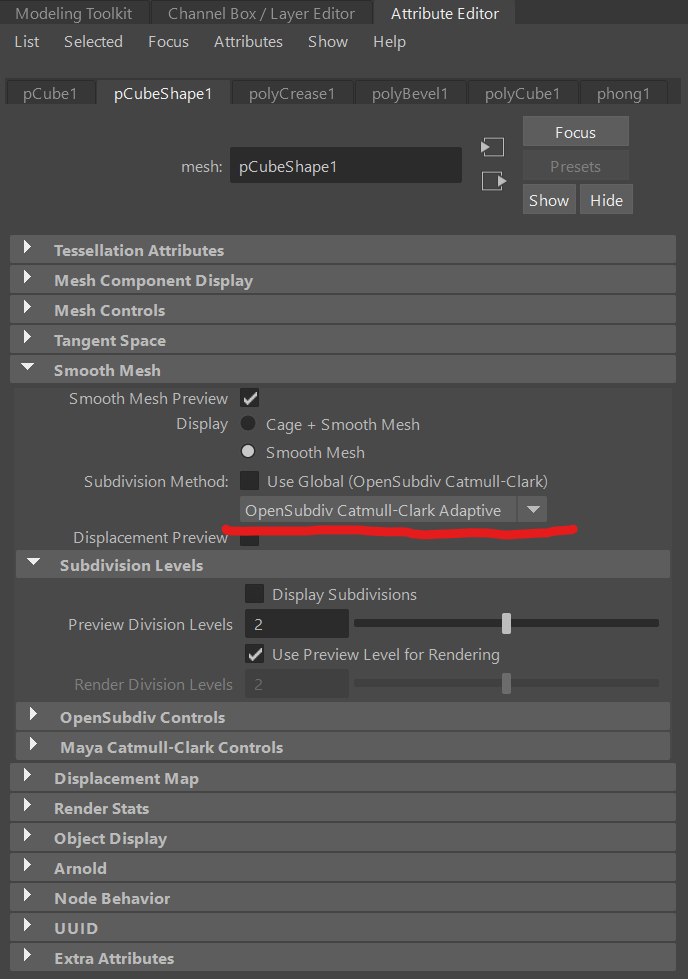The height and width of the screenshot is (979, 688).
Task: Click the Focus button
Action: (x=575, y=132)
